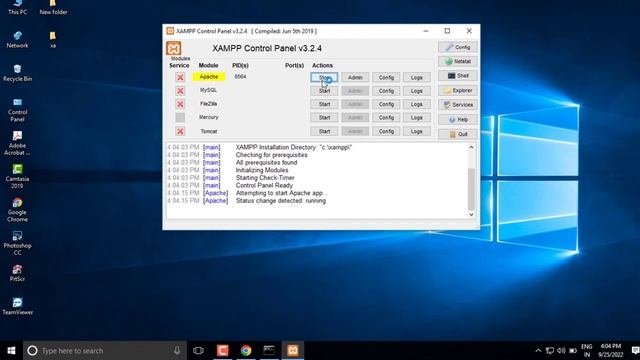The height and width of the screenshot is (360, 640).
Task: Select the Google Chrome desktop icon
Action: [x=17, y=210]
